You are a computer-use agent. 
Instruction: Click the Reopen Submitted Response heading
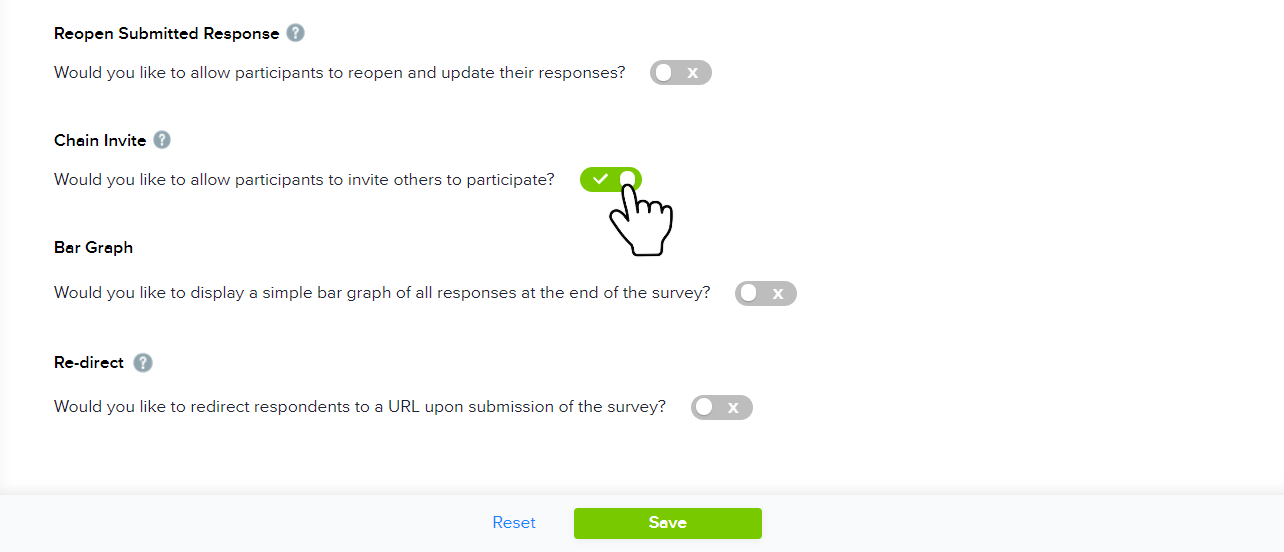166,34
